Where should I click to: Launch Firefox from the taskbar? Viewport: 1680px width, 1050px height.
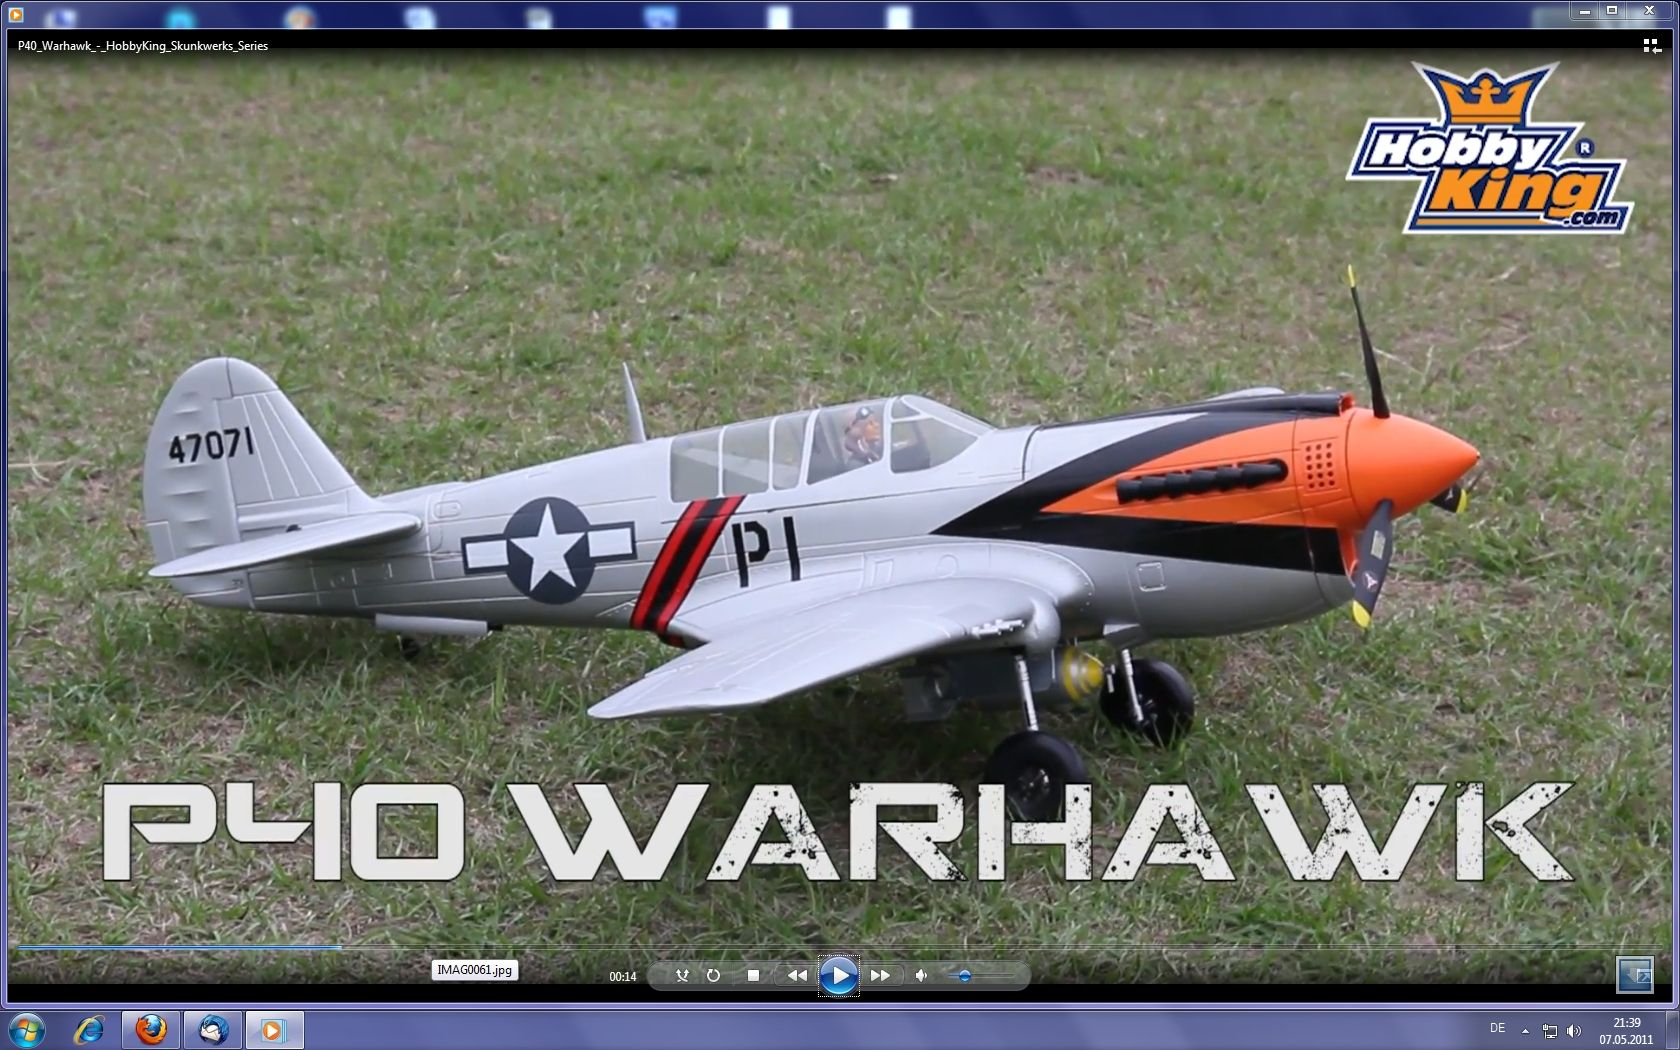click(x=148, y=1029)
